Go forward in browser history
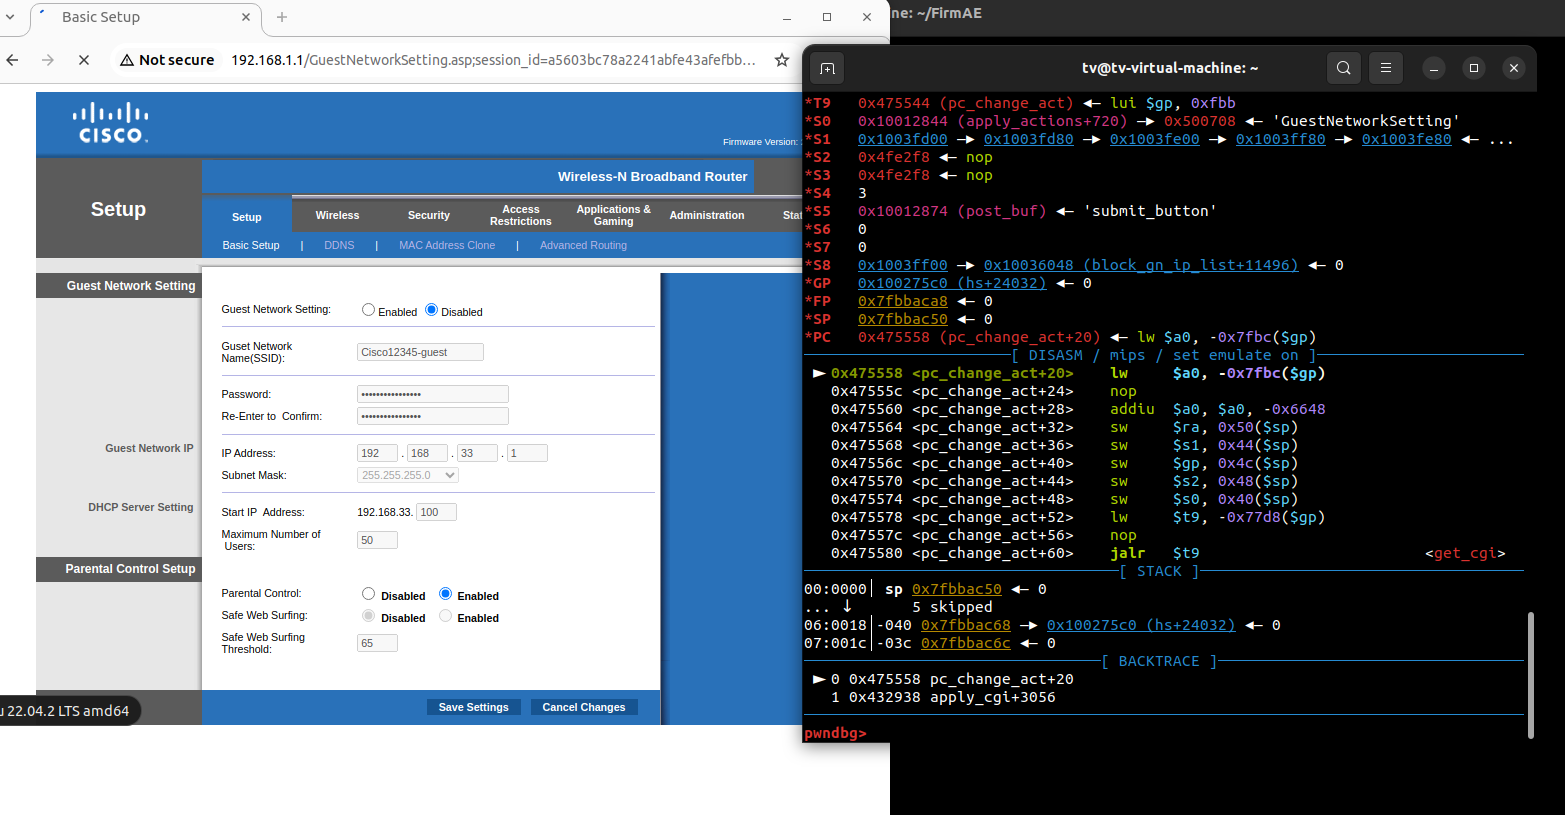1565x815 pixels. point(48,60)
